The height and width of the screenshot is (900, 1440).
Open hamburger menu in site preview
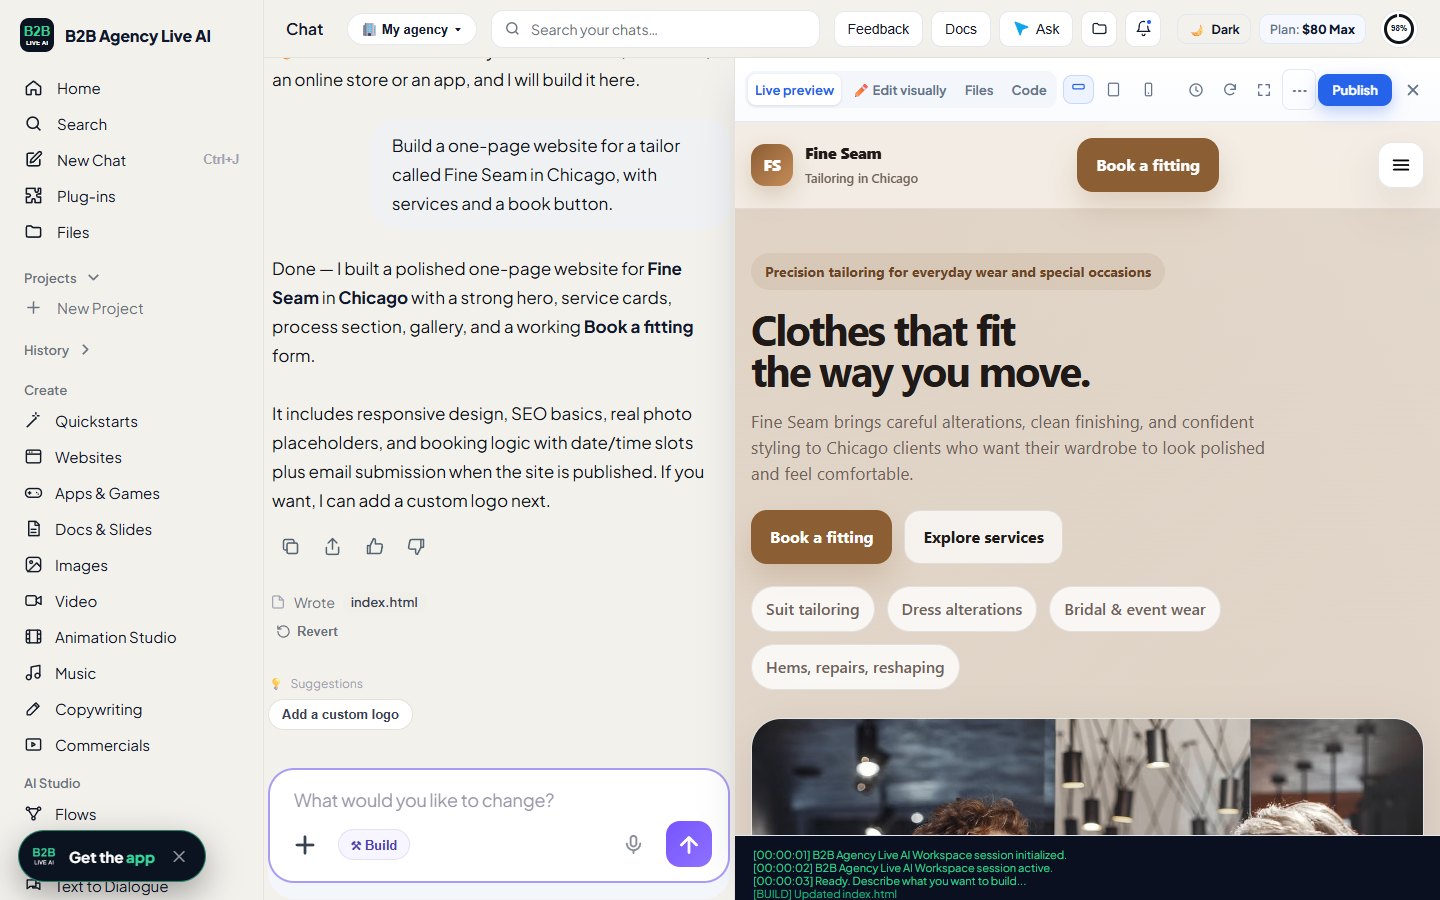1401,165
